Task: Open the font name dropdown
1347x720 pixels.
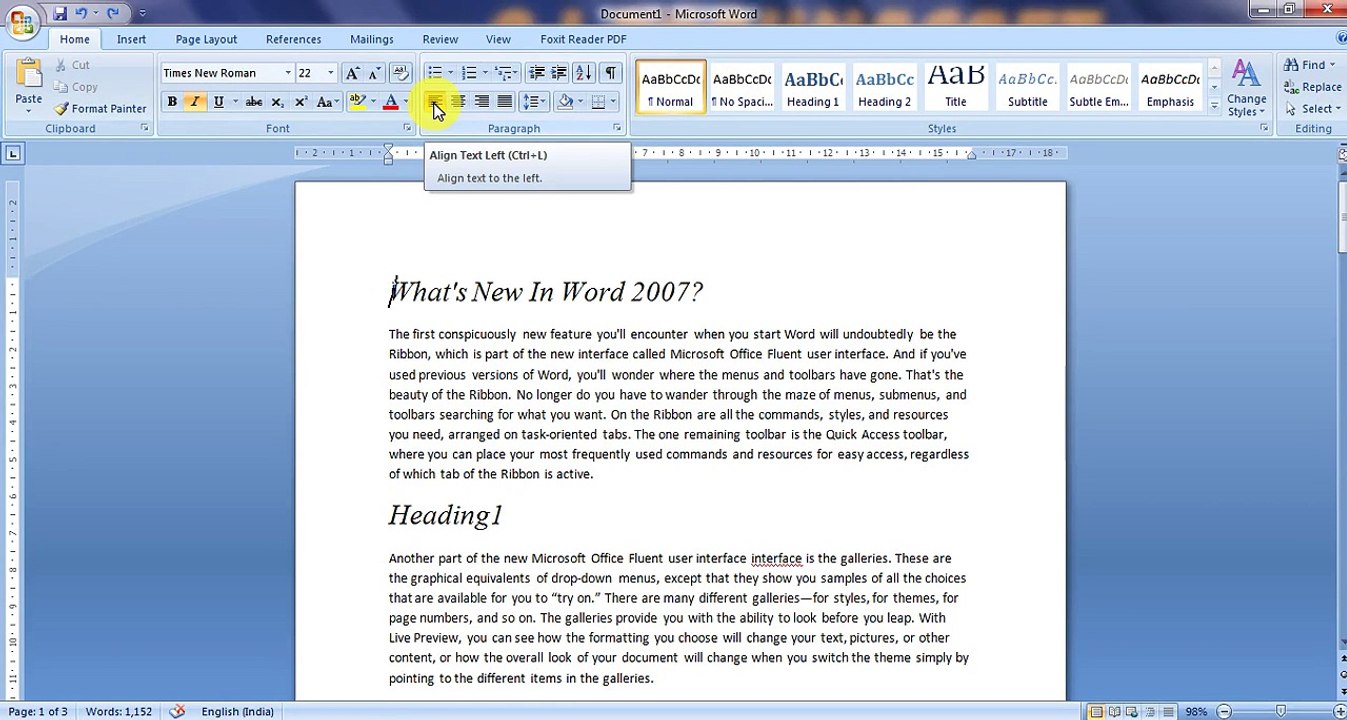Action: pos(288,73)
